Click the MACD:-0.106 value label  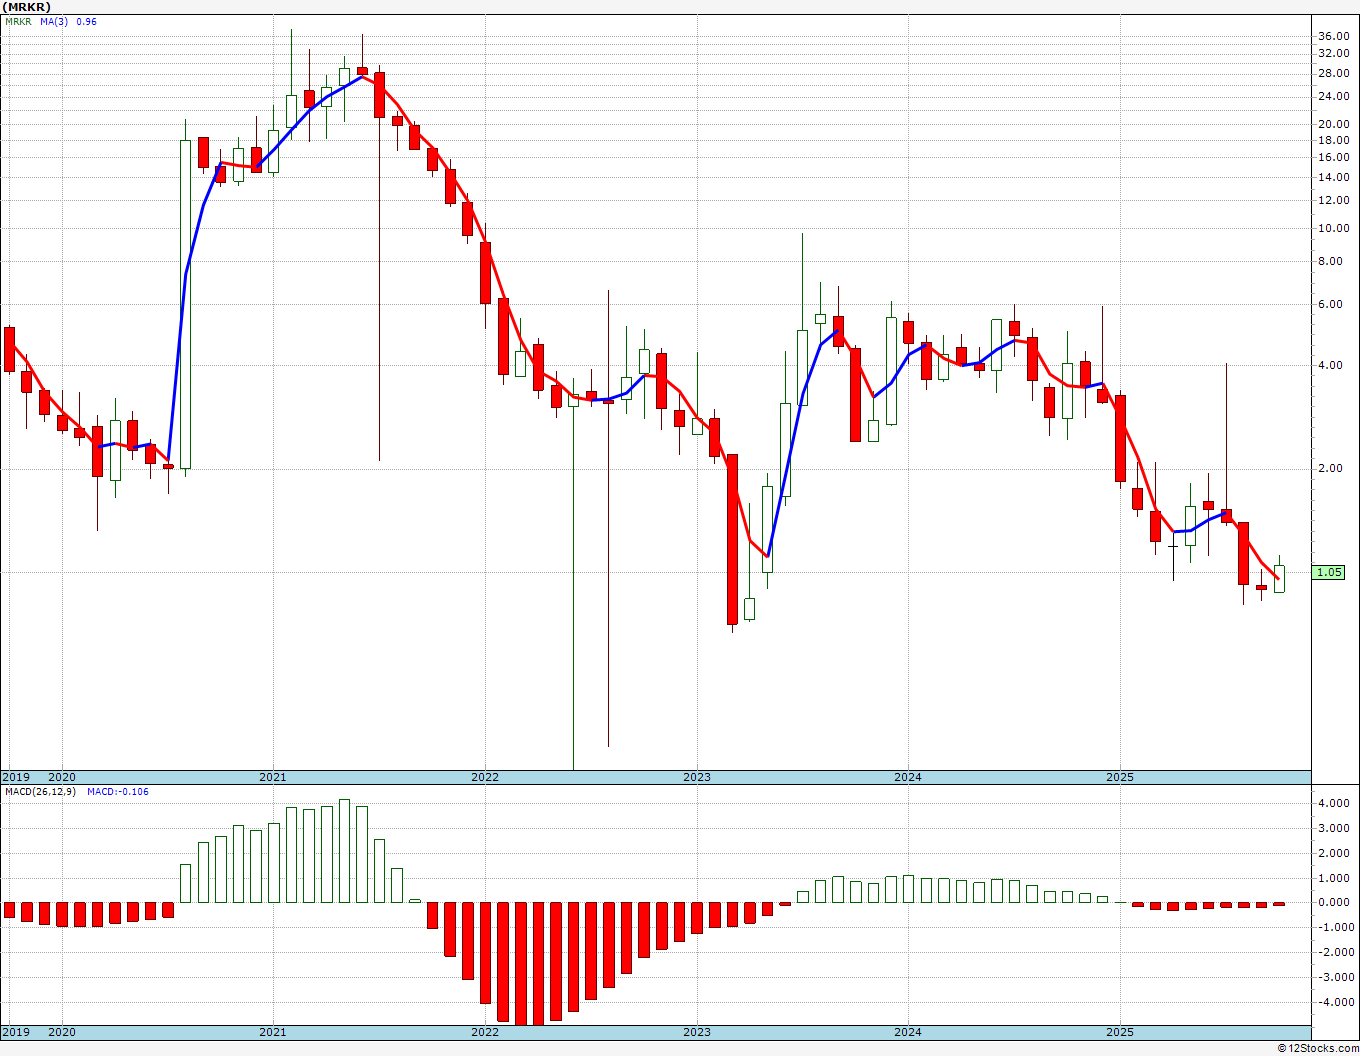[117, 791]
